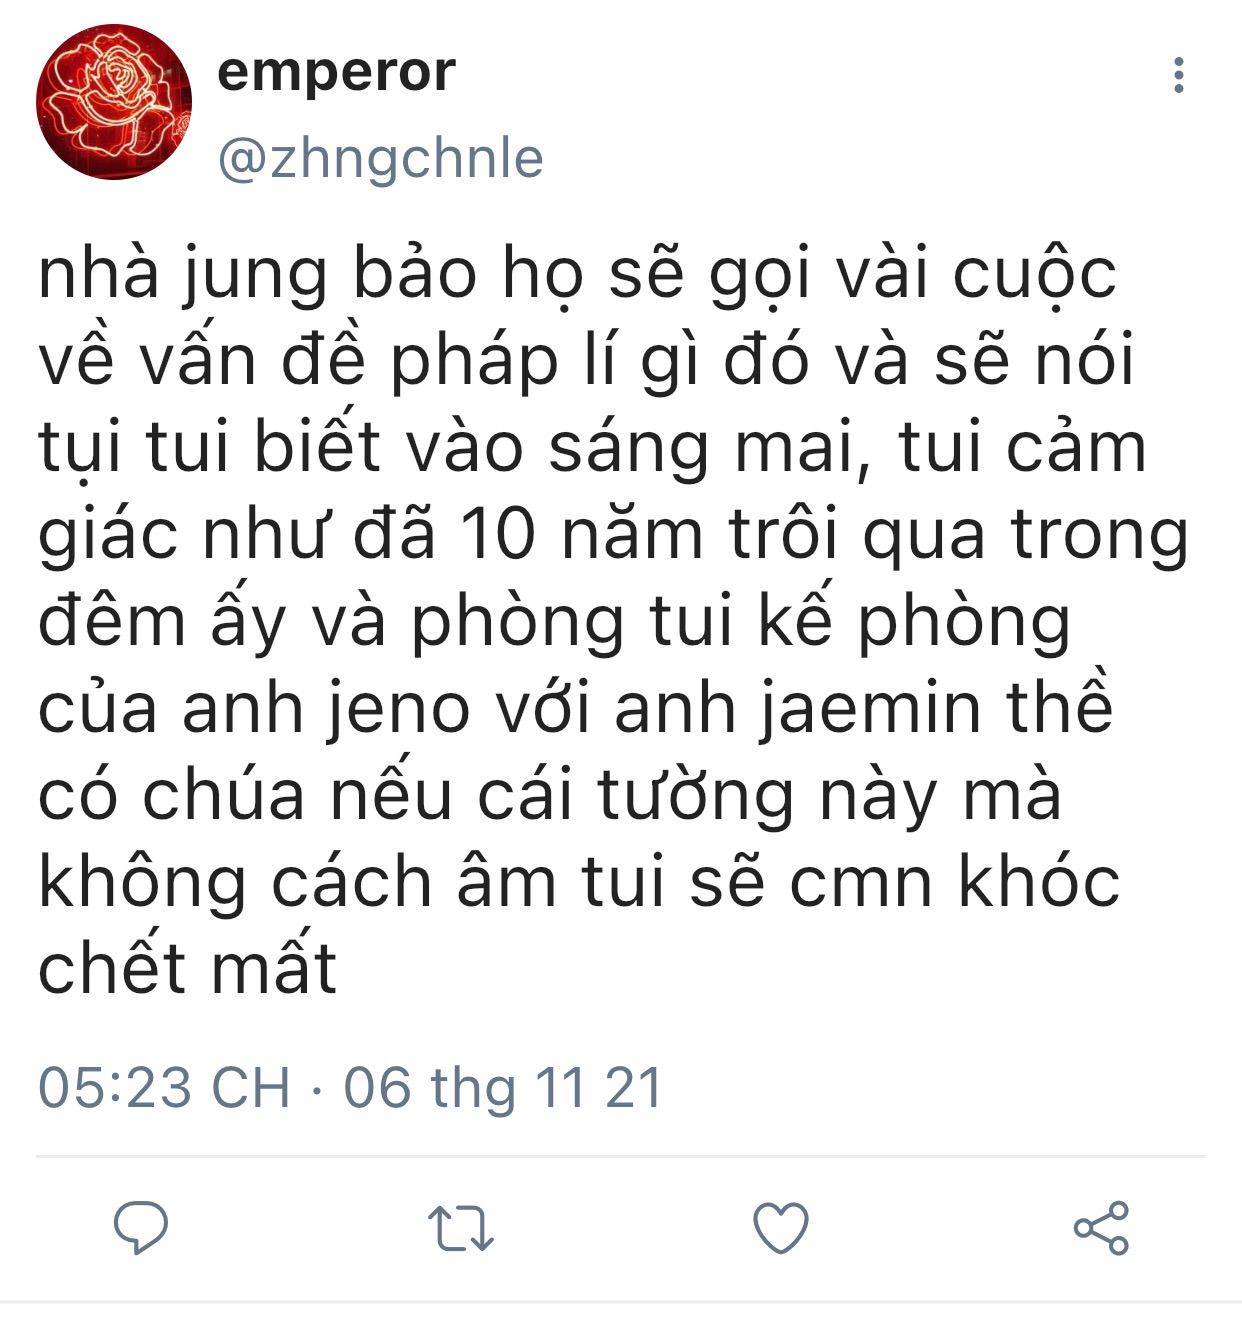Image resolution: width=1242 pixels, height=1320 pixels.
Task: Visit the @zhngchnle handle
Action: 380,158
